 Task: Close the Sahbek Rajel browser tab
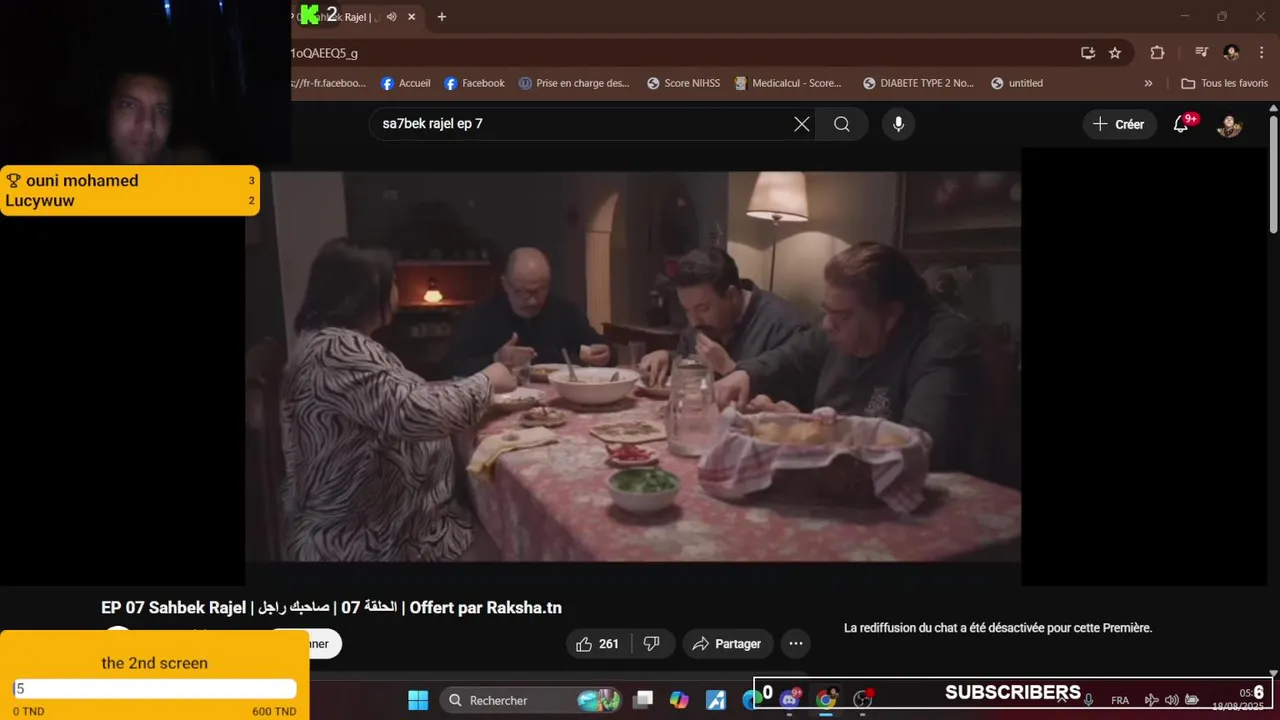coord(411,17)
